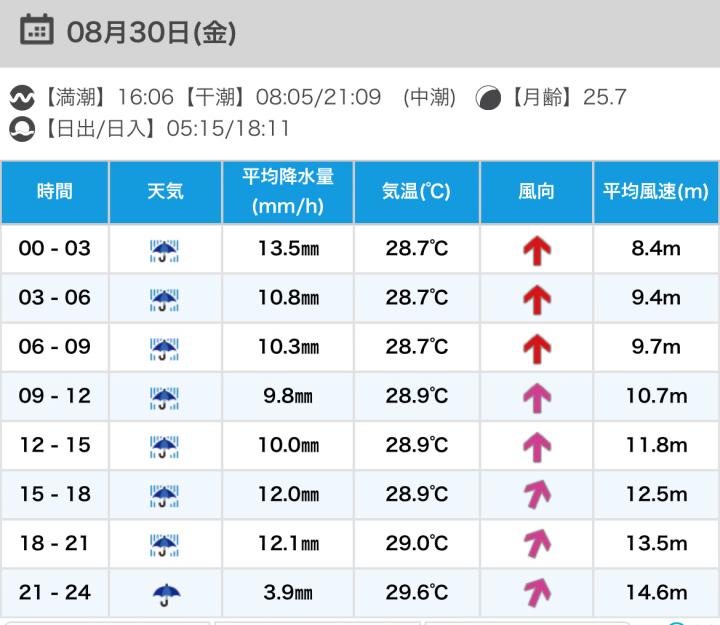Click the 平均降水量 column header
Image resolution: width=720 pixels, height=625 pixels.
[x=288, y=192]
